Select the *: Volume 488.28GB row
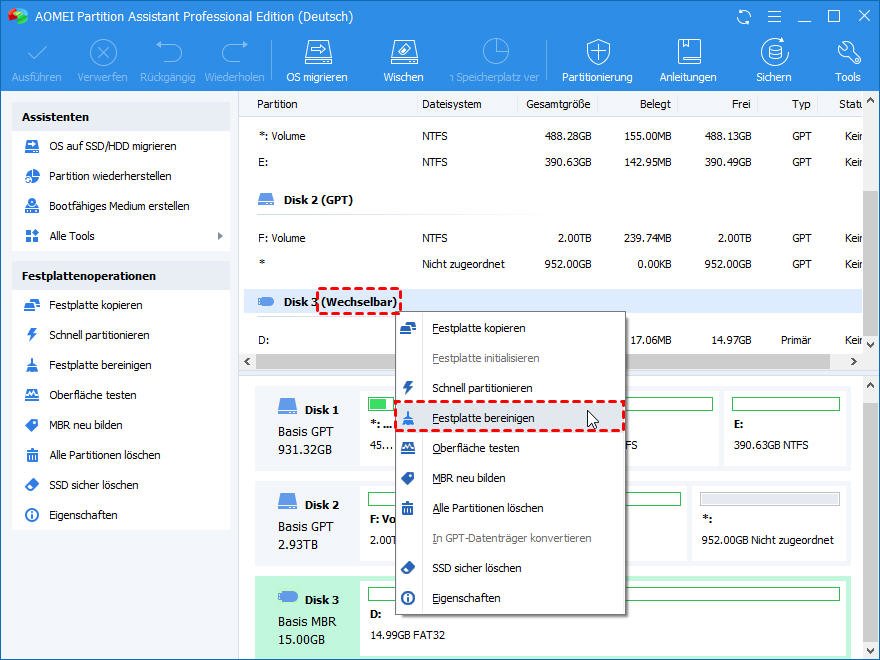 (x=553, y=136)
